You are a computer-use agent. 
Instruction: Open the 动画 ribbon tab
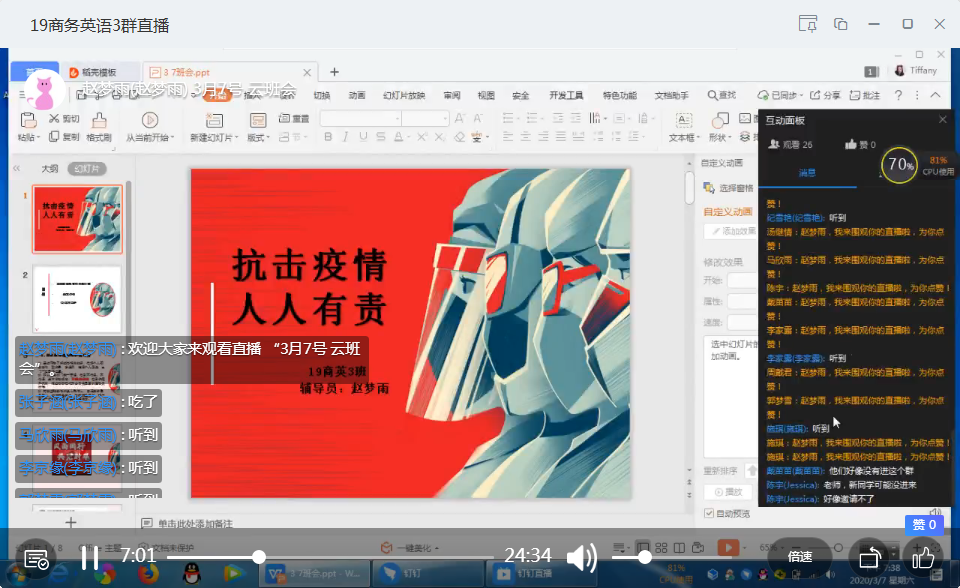point(357,96)
